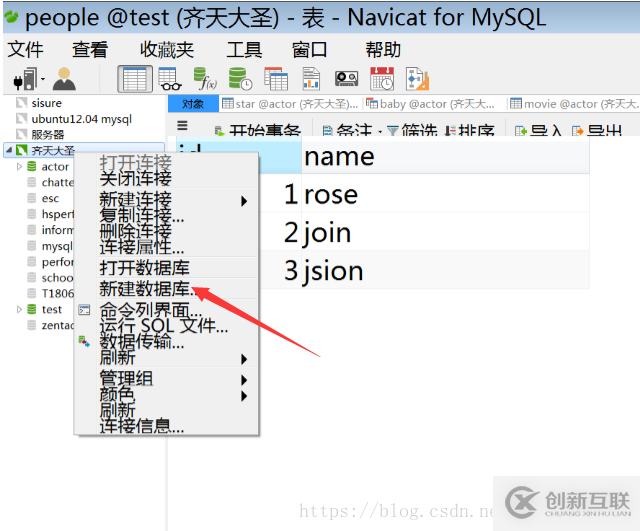
Task: Open the Model toolbar icon
Action: 417,79
